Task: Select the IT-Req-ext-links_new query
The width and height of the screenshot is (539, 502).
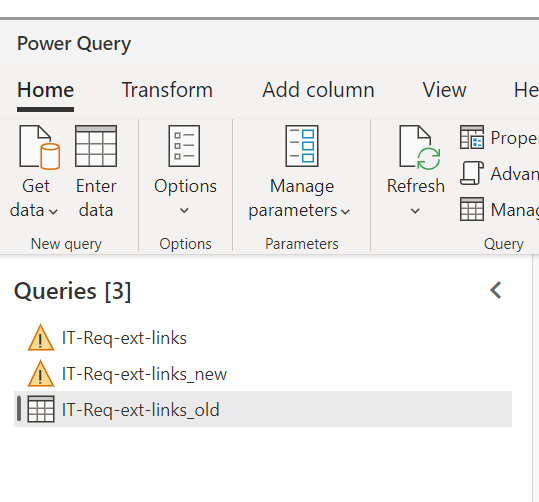Action: point(263,374)
